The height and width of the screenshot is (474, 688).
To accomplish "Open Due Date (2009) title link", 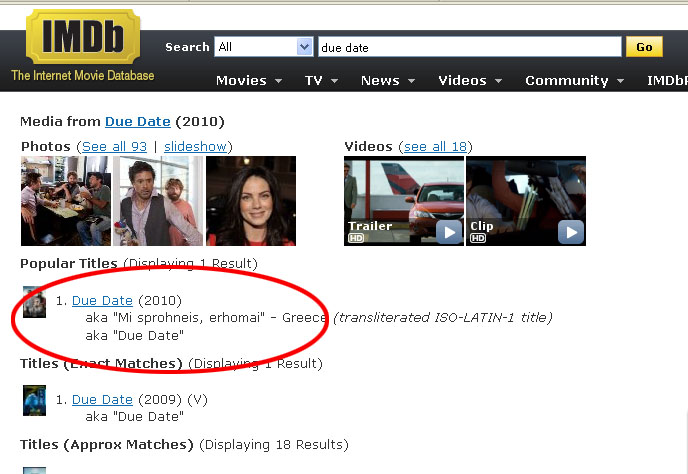I will [102, 399].
